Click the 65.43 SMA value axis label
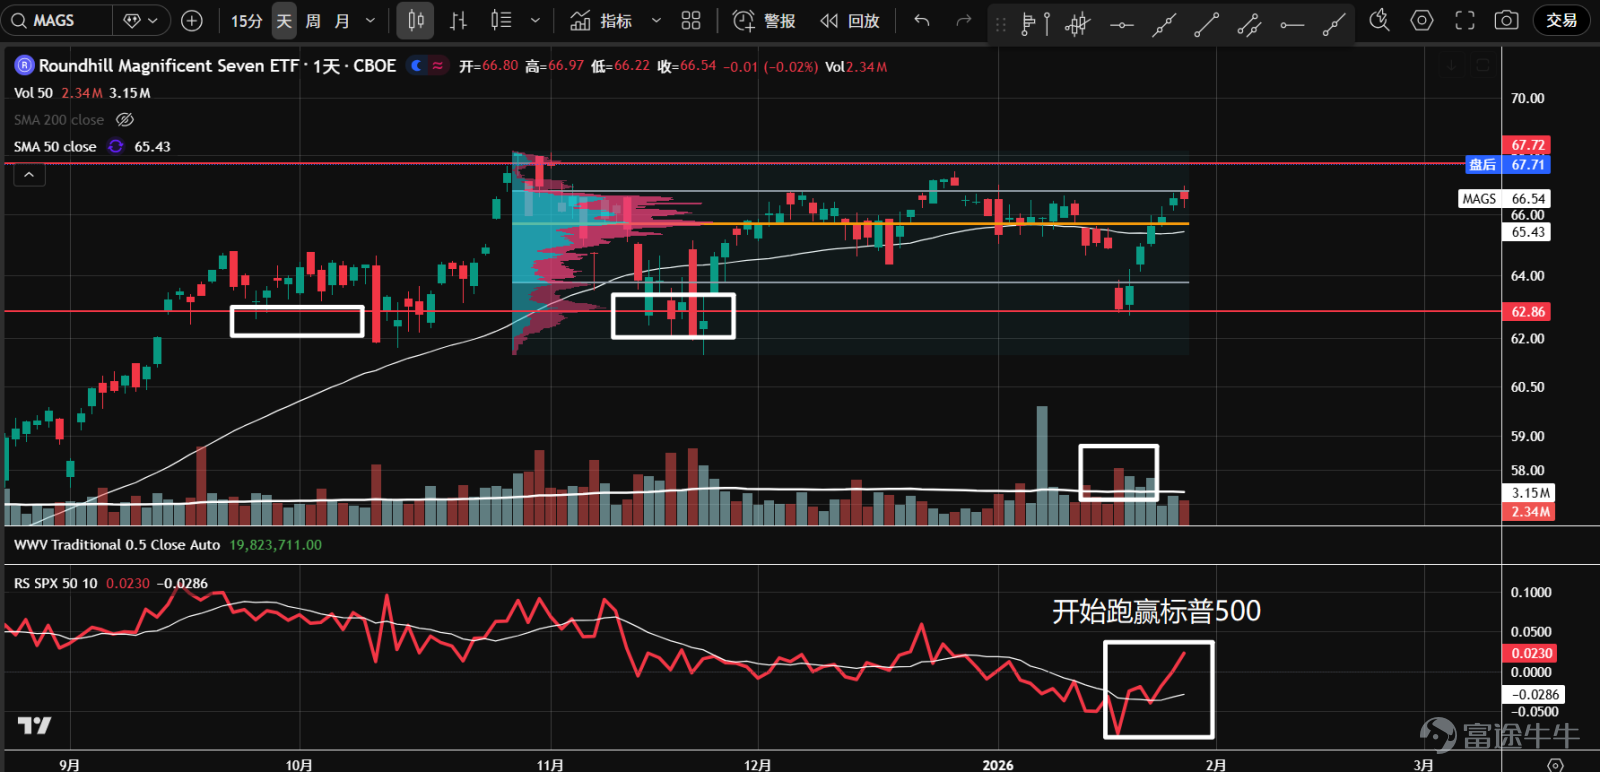Viewport: 1600px width, 772px height. [x=1527, y=232]
